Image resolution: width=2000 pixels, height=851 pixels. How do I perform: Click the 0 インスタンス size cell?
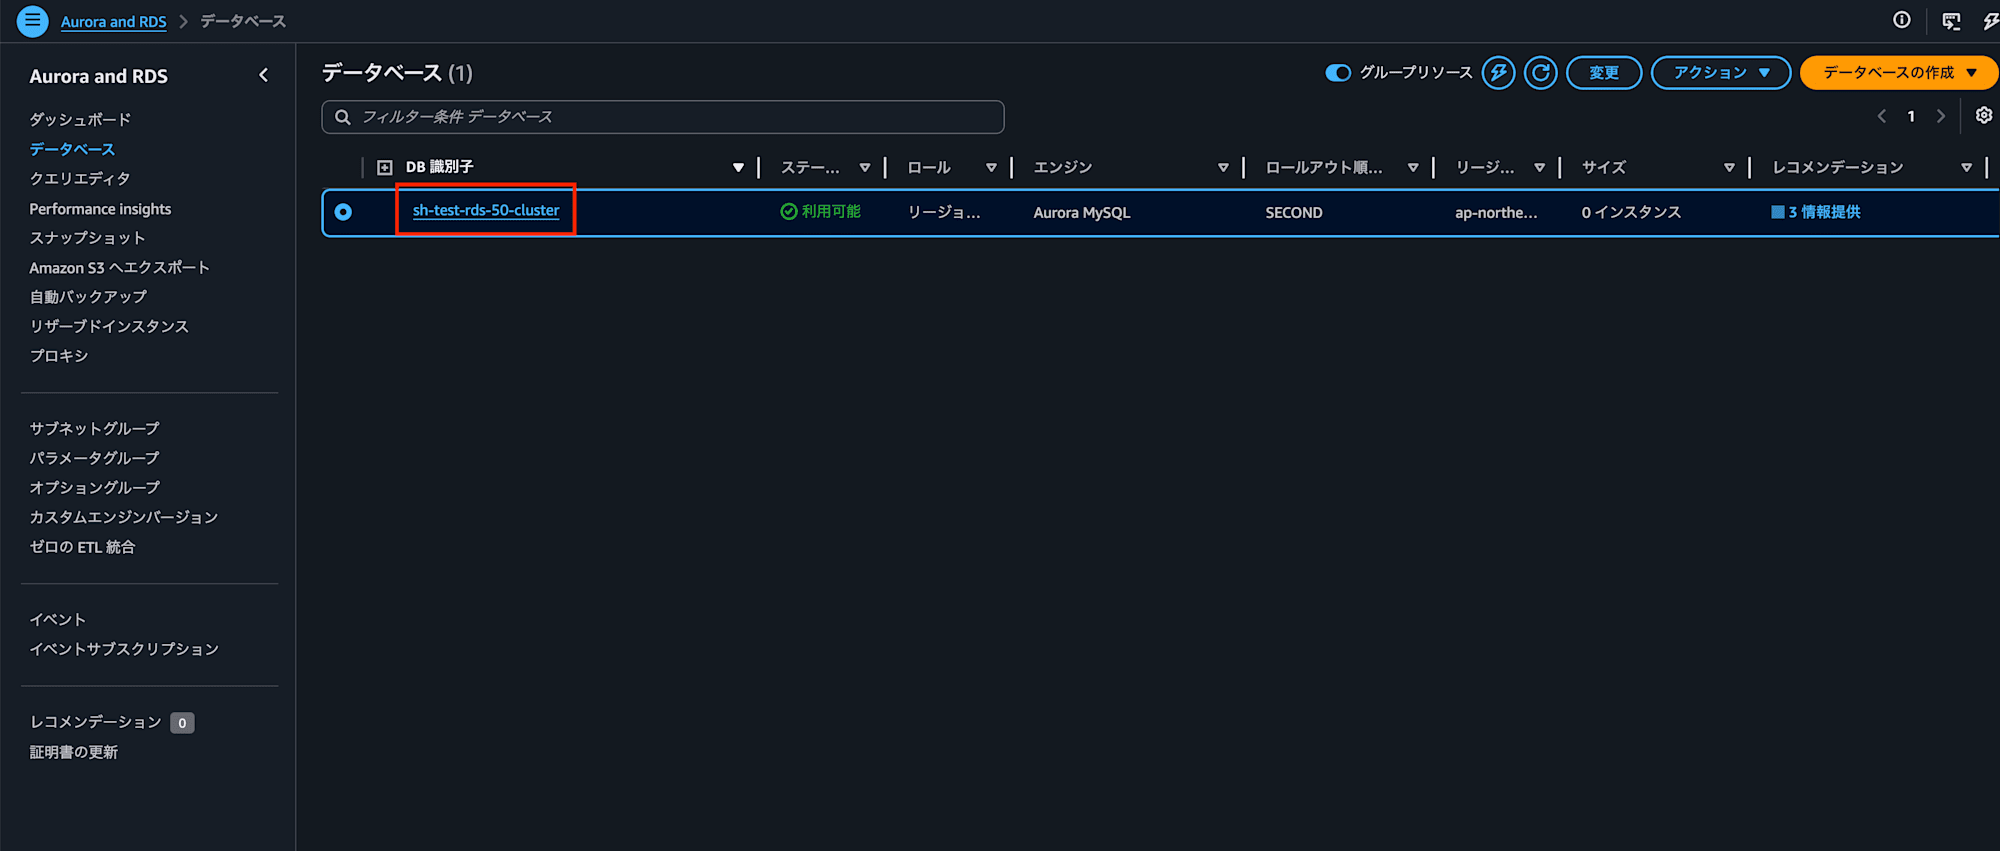click(1631, 212)
